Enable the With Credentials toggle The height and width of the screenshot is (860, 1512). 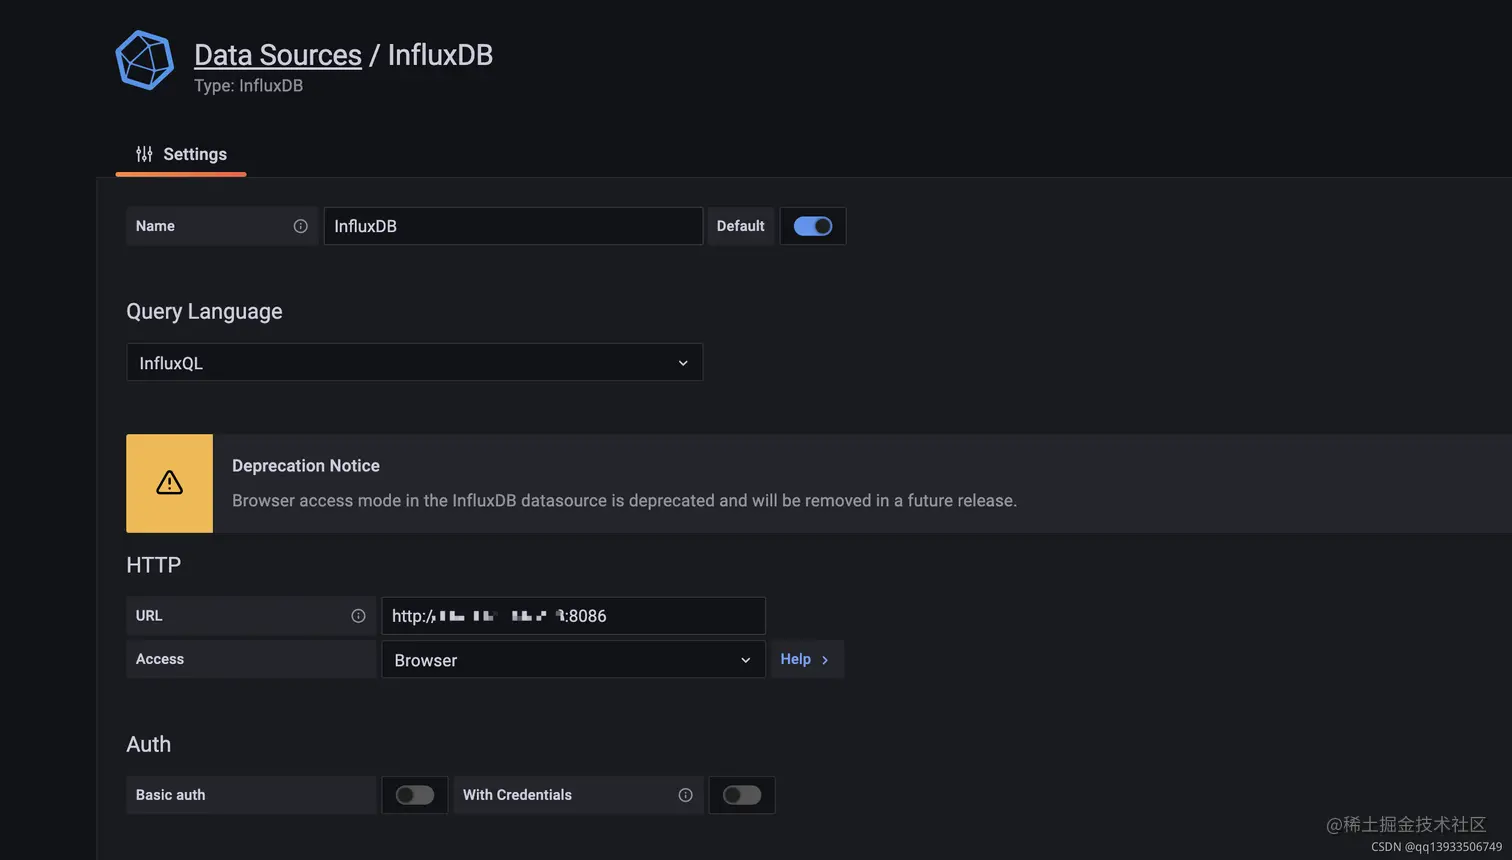point(742,795)
